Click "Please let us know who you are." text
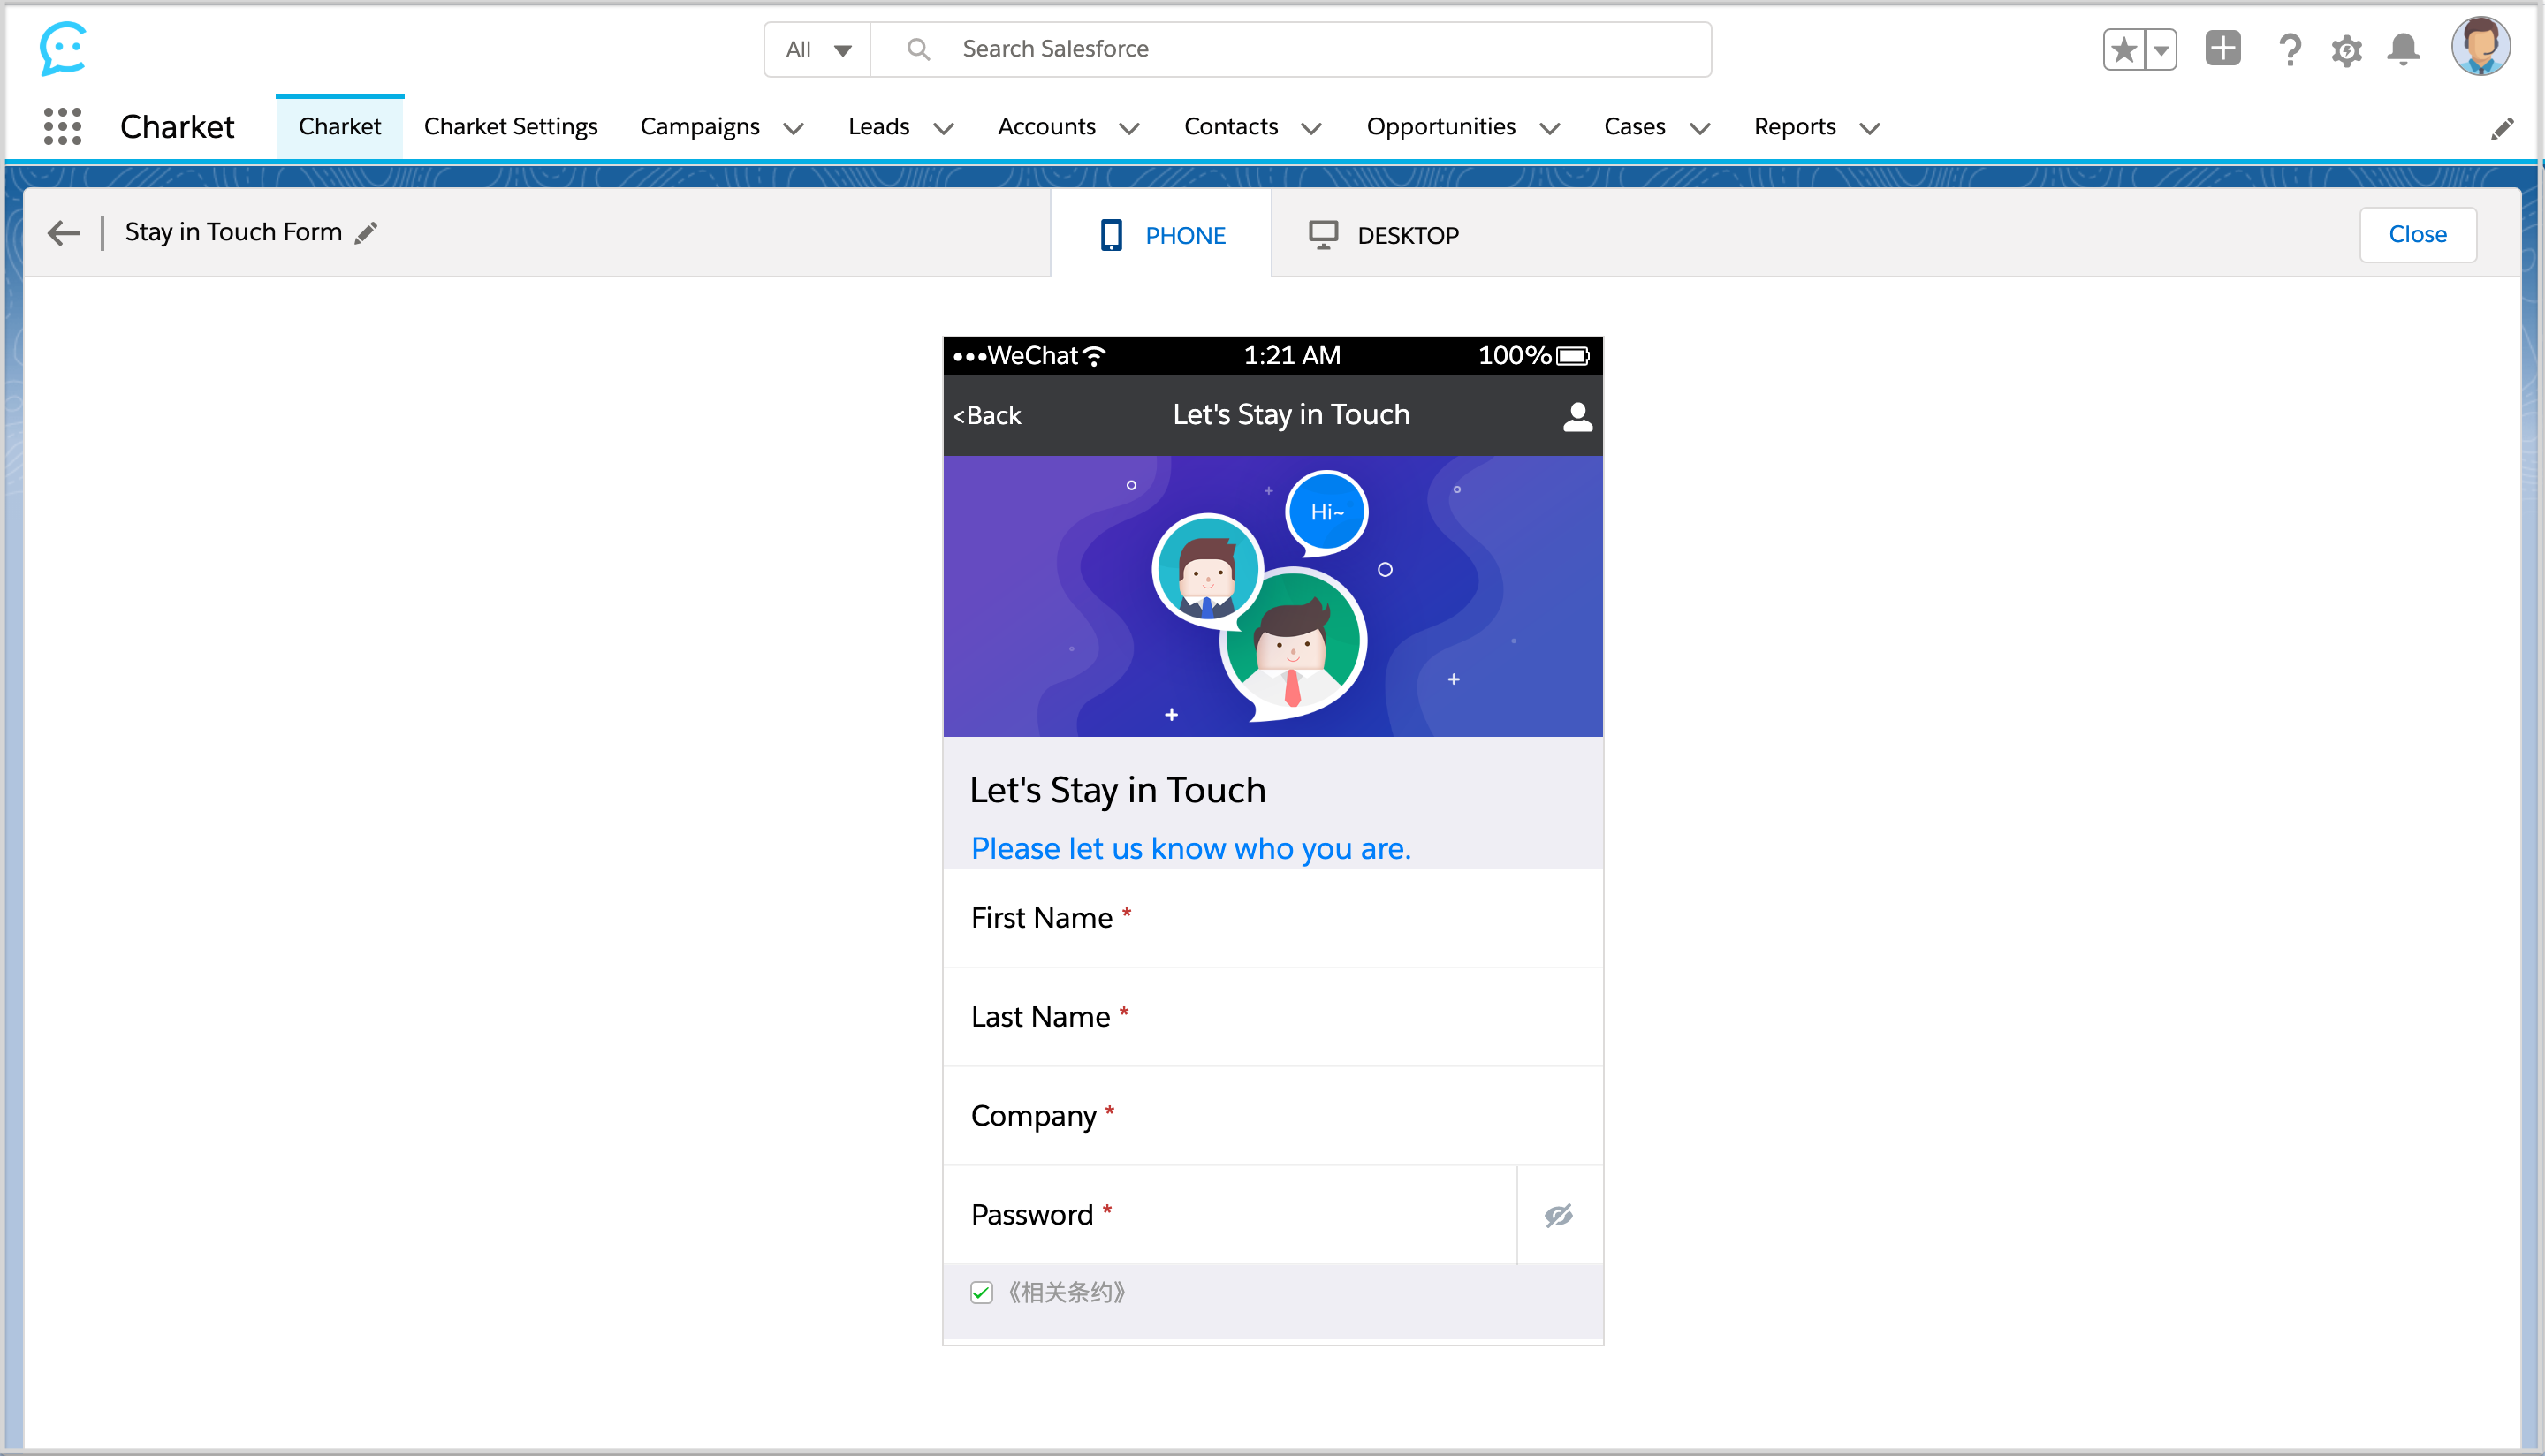The image size is (2545, 1456). tap(1190, 848)
